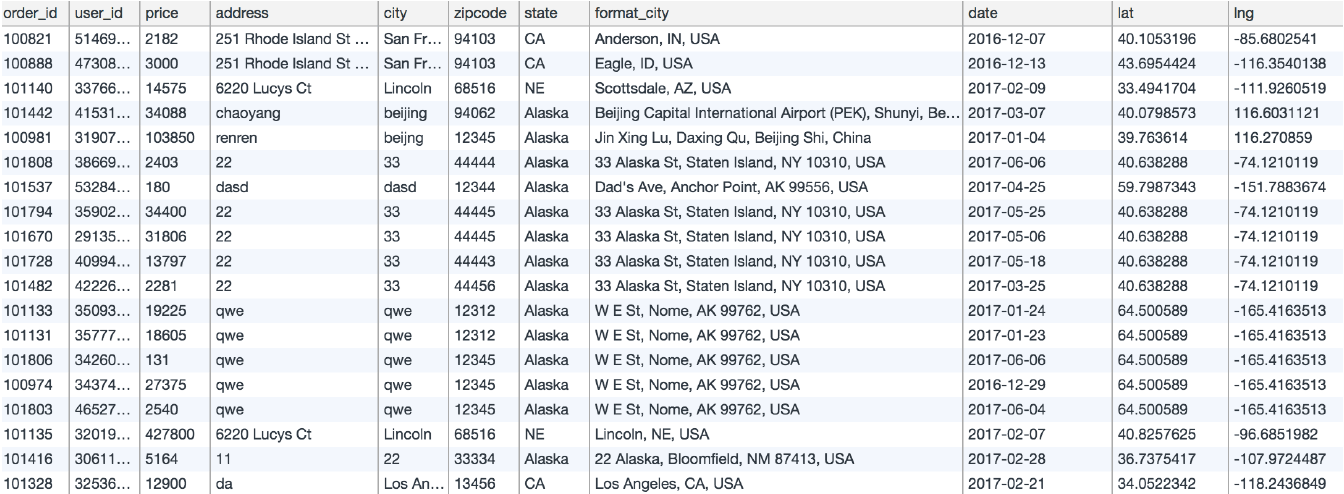Sort by the order_id column header

tap(35, 14)
